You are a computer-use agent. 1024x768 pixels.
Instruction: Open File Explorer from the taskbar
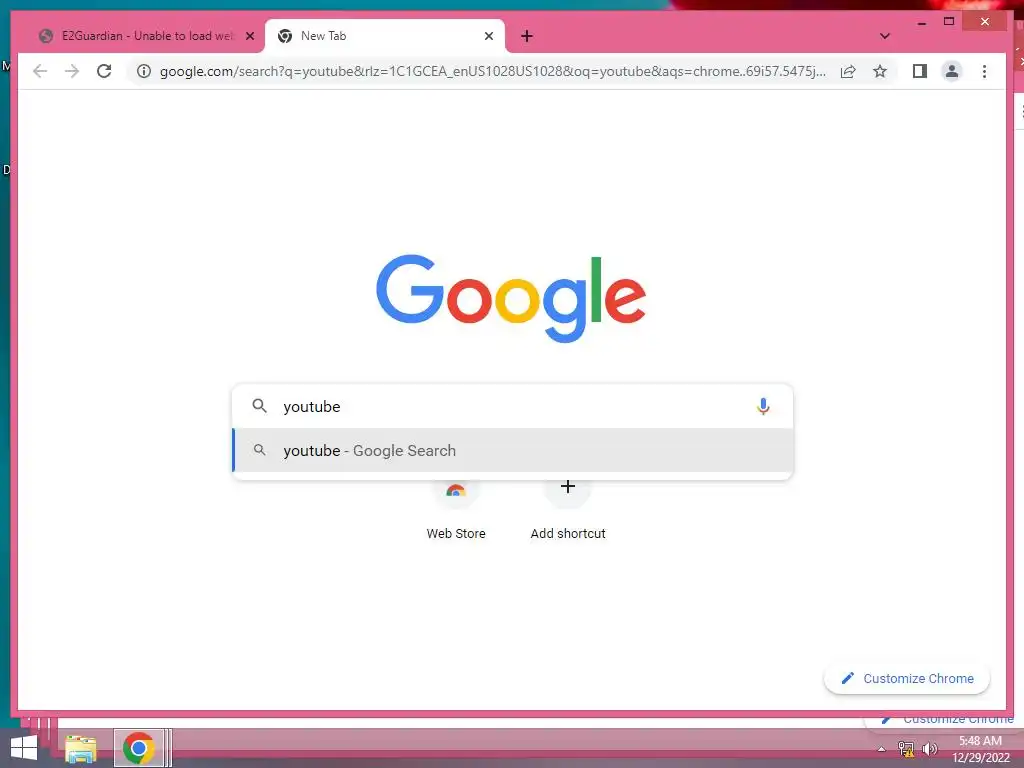[80, 748]
